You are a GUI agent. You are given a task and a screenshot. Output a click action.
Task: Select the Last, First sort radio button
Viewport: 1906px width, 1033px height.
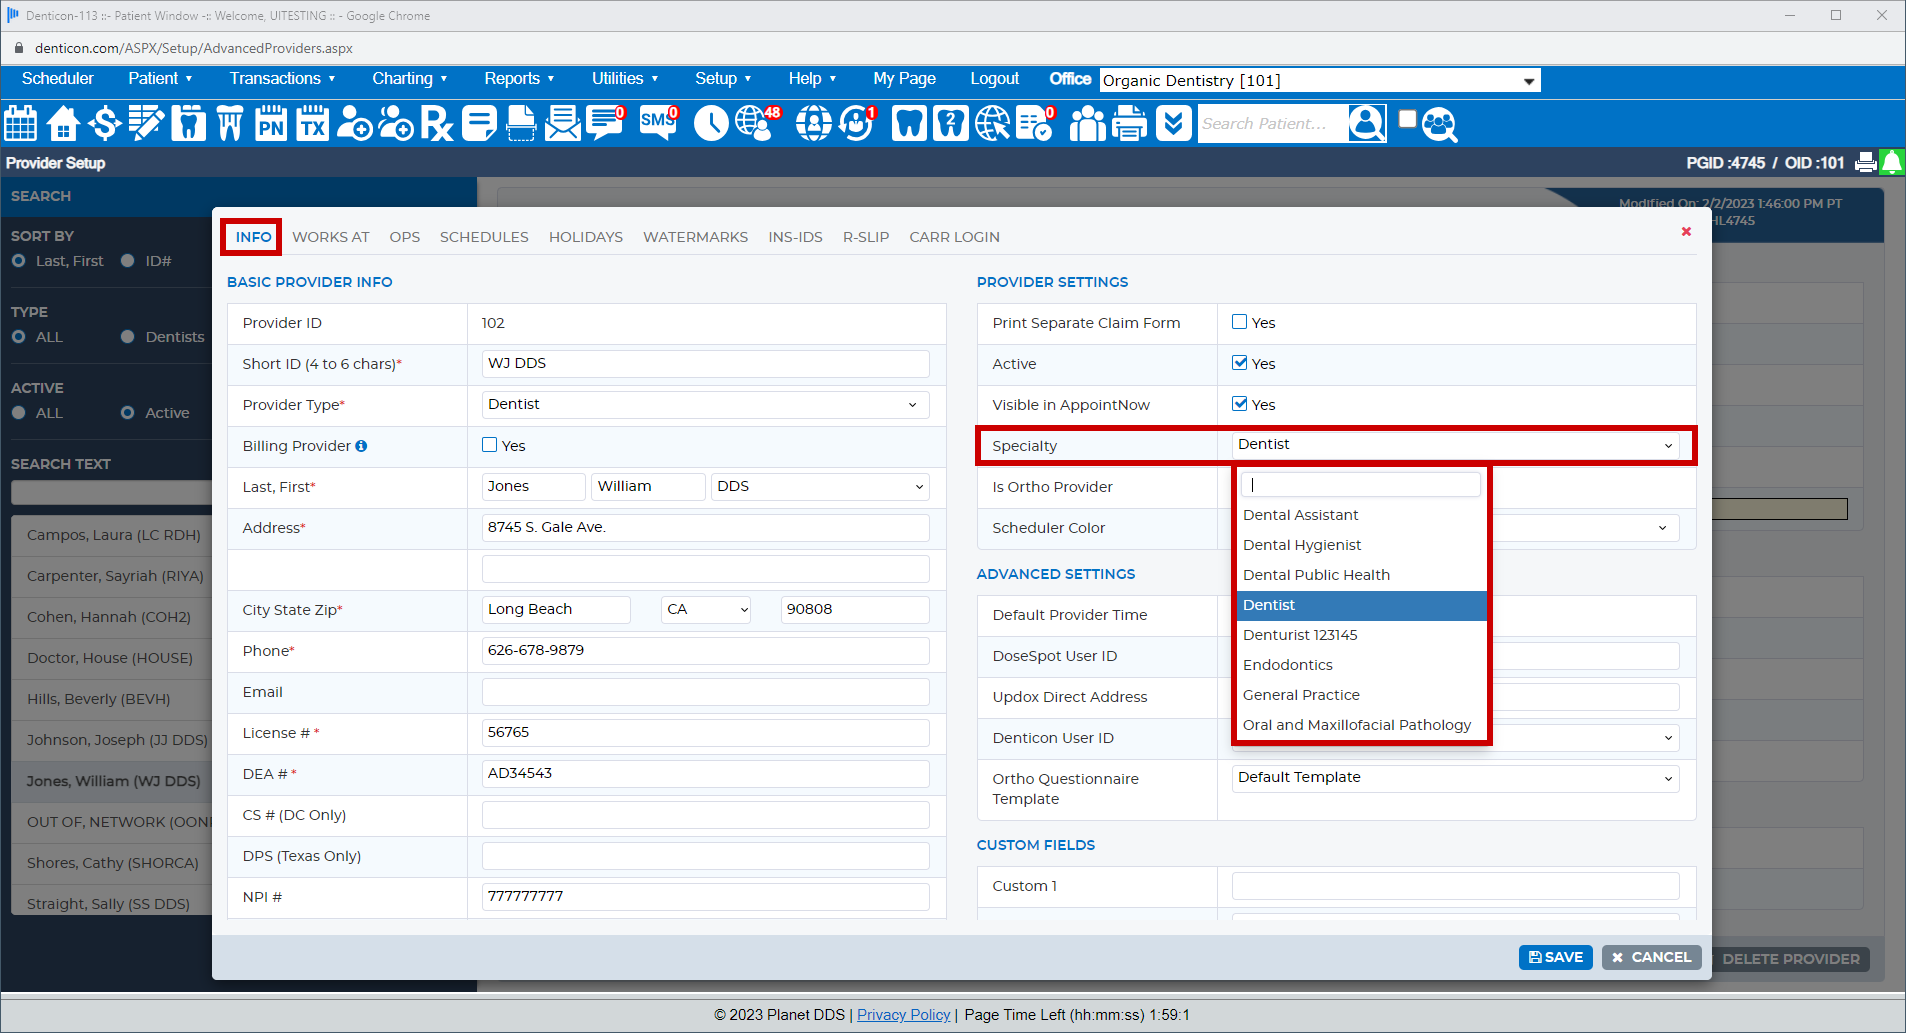click(x=19, y=261)
